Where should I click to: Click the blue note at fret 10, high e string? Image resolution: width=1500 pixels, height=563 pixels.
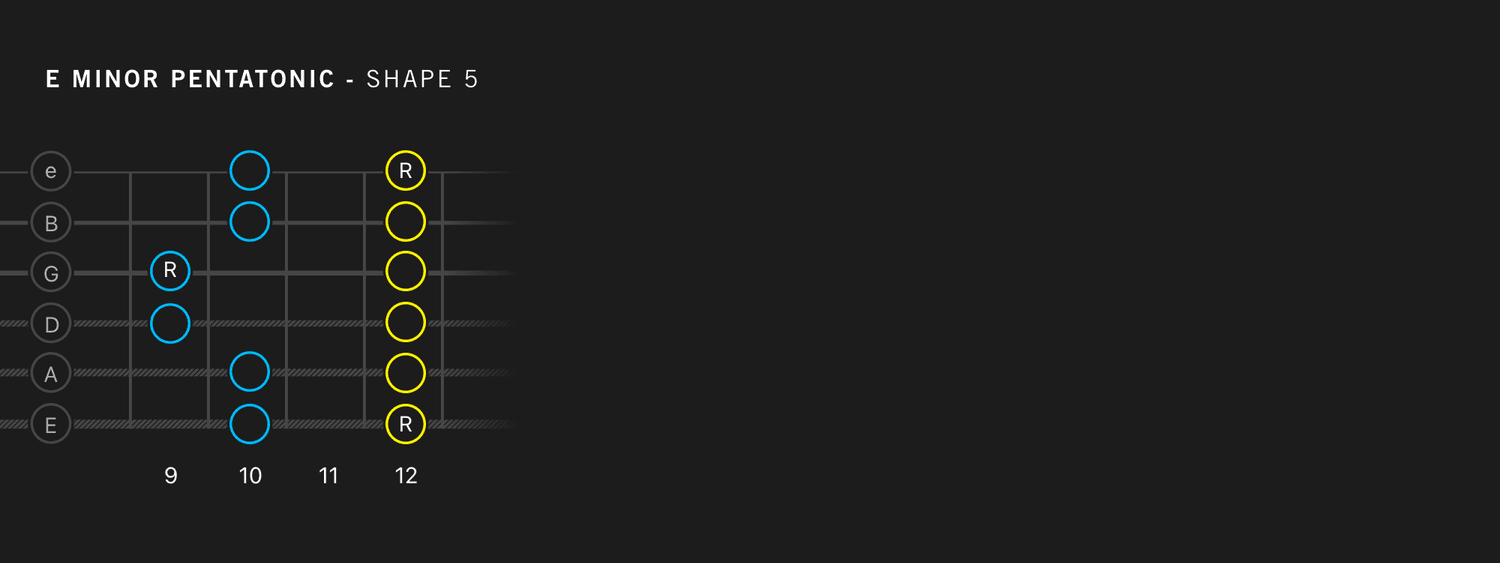(250, 171)
